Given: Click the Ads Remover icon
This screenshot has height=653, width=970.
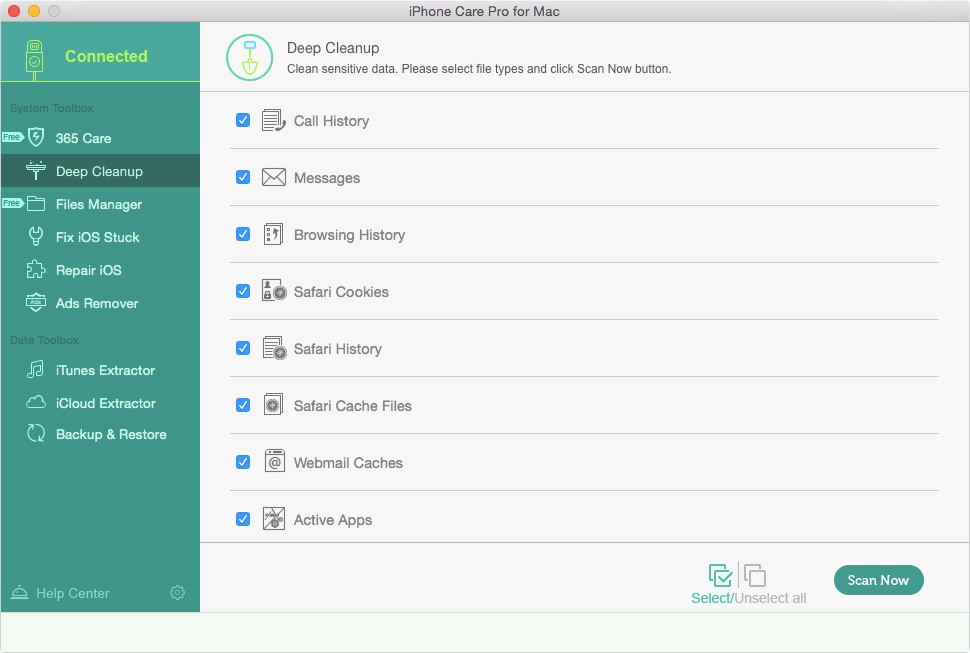Looking at the screenshot, I should pos(36,302).
